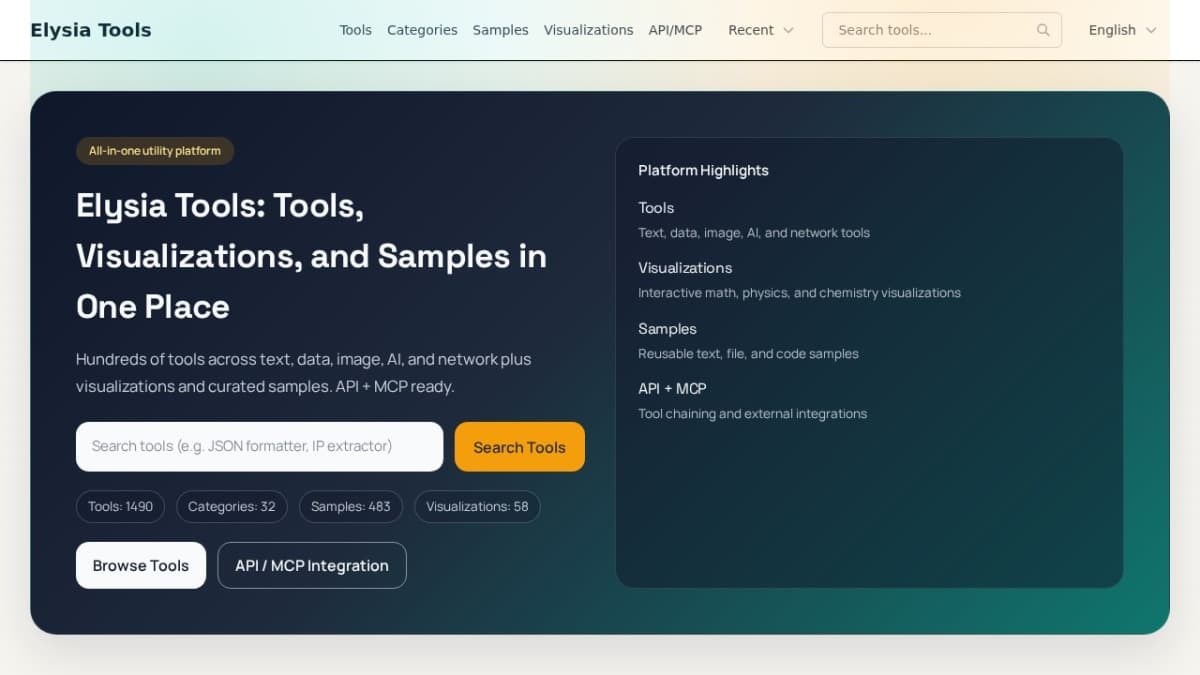Select API/MCP in the navigation bar

[x=675, y=30]
